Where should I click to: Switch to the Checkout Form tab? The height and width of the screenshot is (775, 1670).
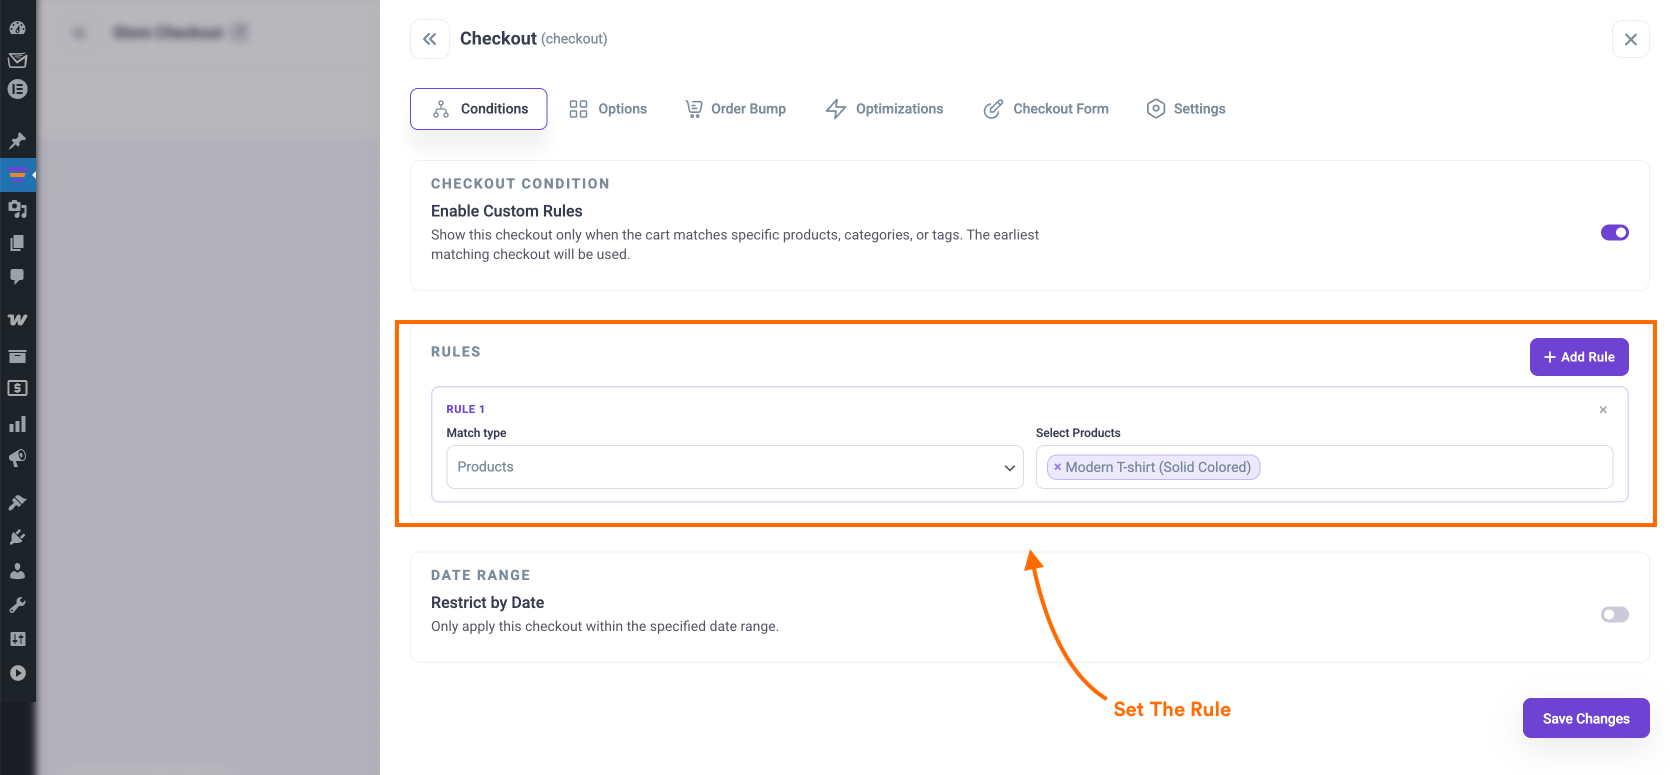[1046, 109]
